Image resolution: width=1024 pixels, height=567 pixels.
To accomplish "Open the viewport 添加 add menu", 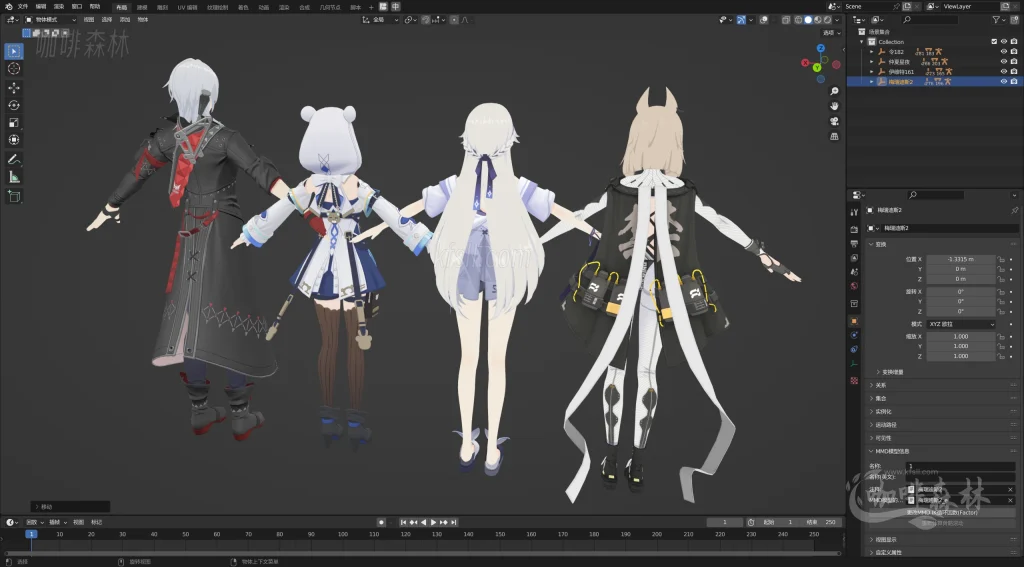I will [x=125, y=20].
